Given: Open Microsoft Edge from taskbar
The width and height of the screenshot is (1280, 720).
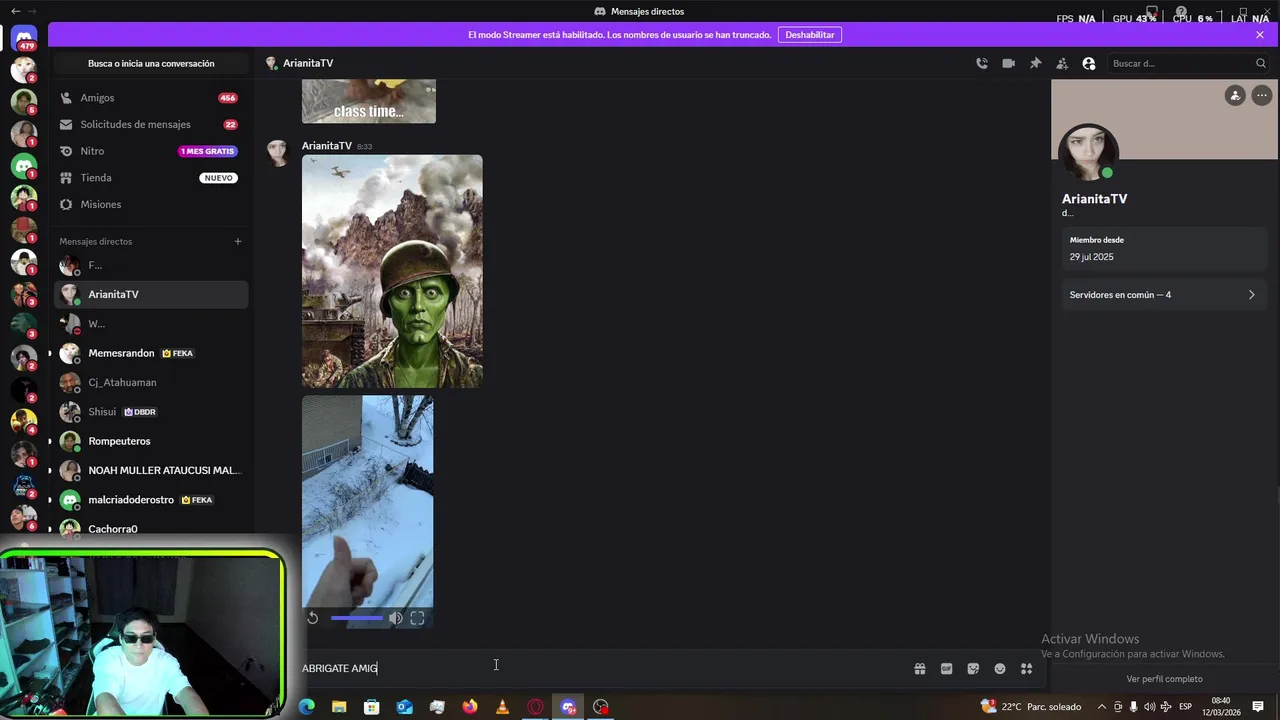Looking at the screenshot, I should [x=307, y=707].
